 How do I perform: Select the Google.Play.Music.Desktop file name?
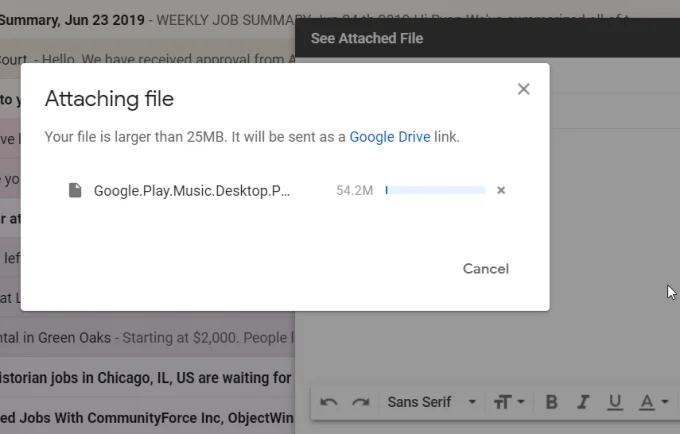click(192, 191)
